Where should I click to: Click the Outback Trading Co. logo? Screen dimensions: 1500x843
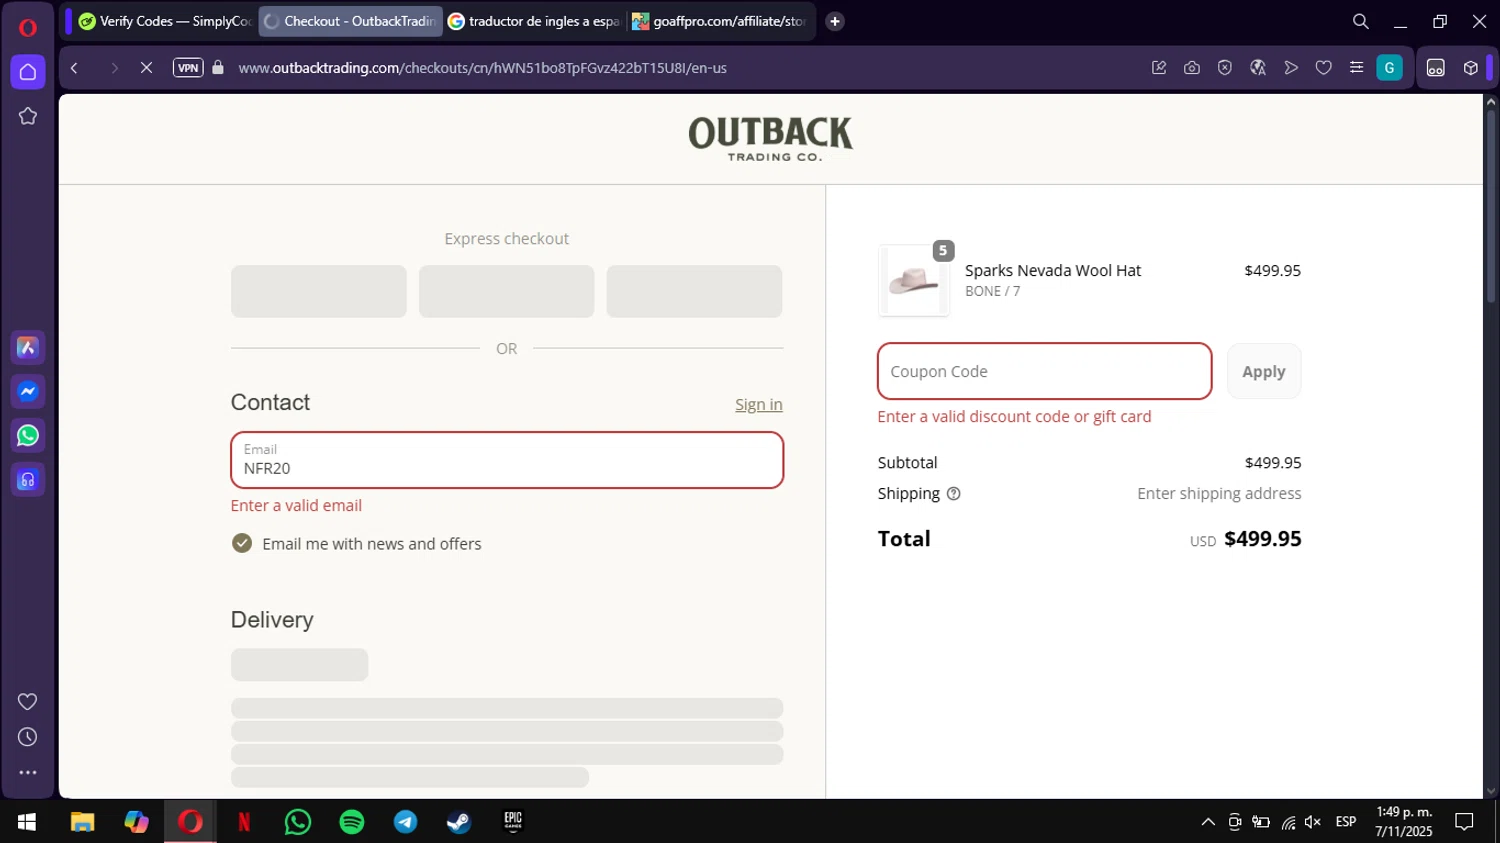[771, 138]
